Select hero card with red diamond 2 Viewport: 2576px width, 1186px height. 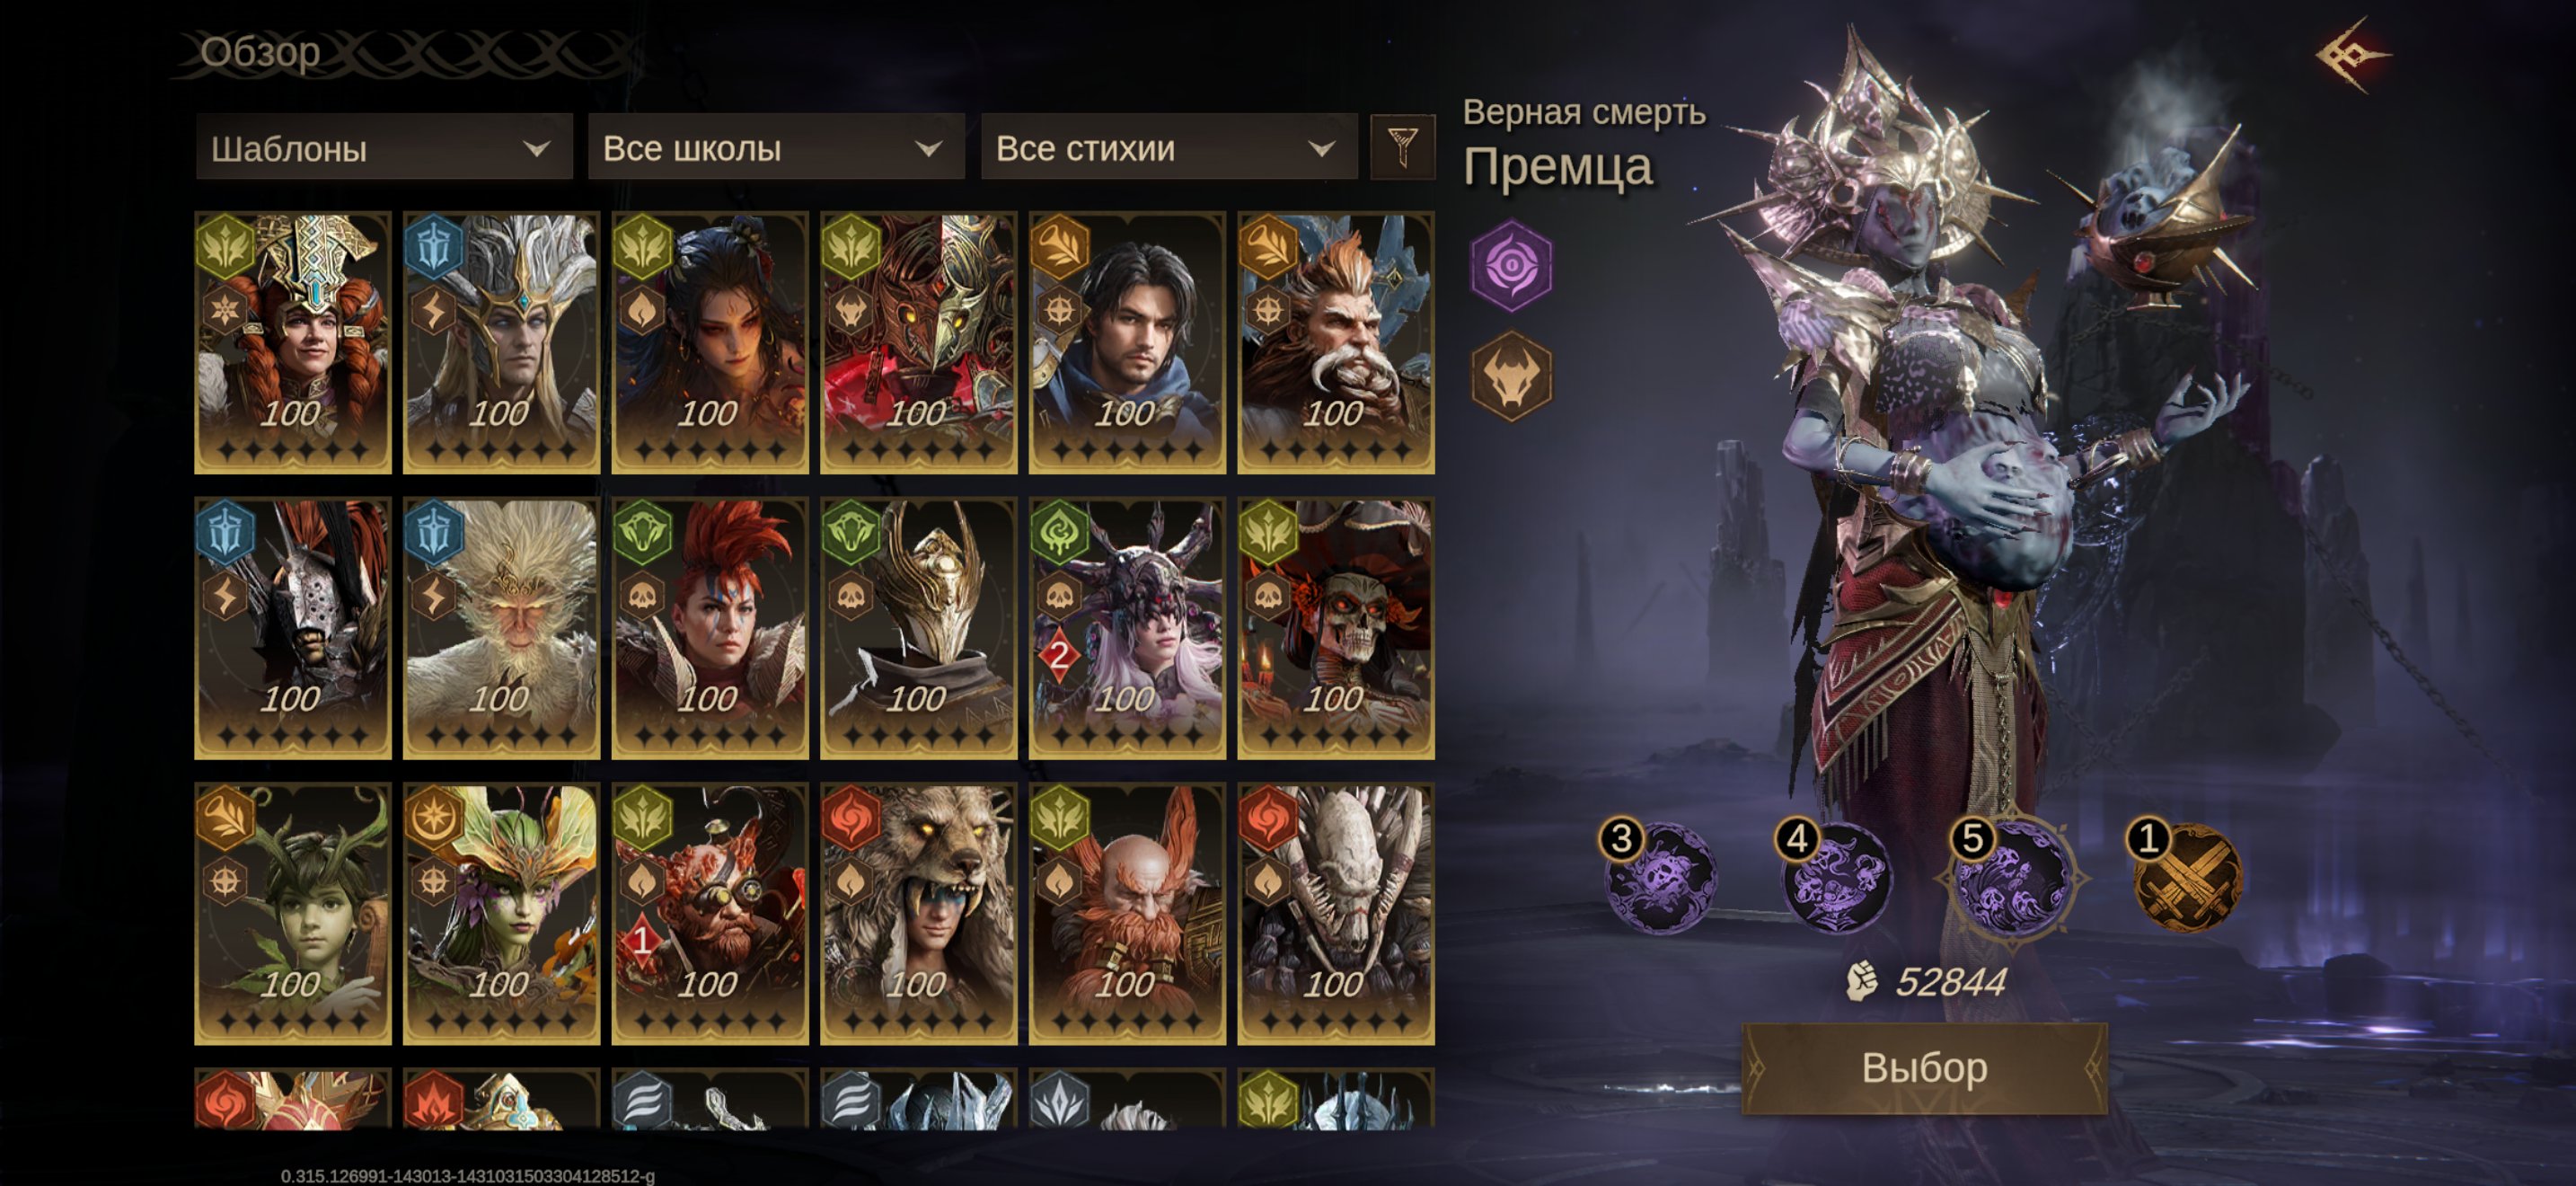(1127, 628)
